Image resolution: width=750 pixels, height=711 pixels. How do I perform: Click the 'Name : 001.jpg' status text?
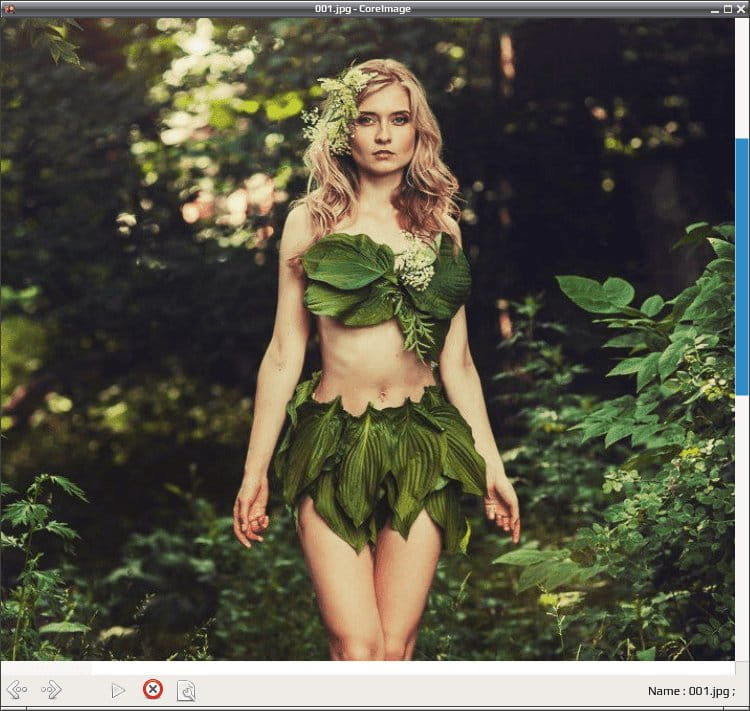(x=691, y=691)
